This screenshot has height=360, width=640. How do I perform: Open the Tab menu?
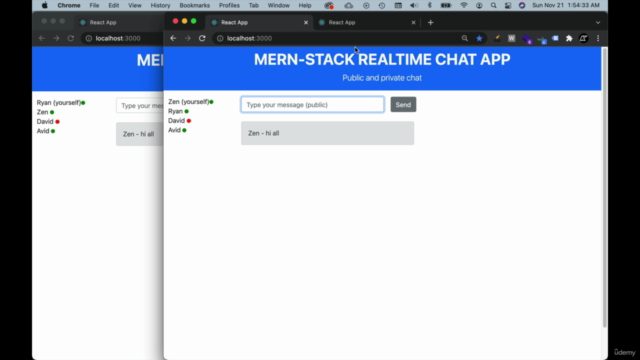253,5
